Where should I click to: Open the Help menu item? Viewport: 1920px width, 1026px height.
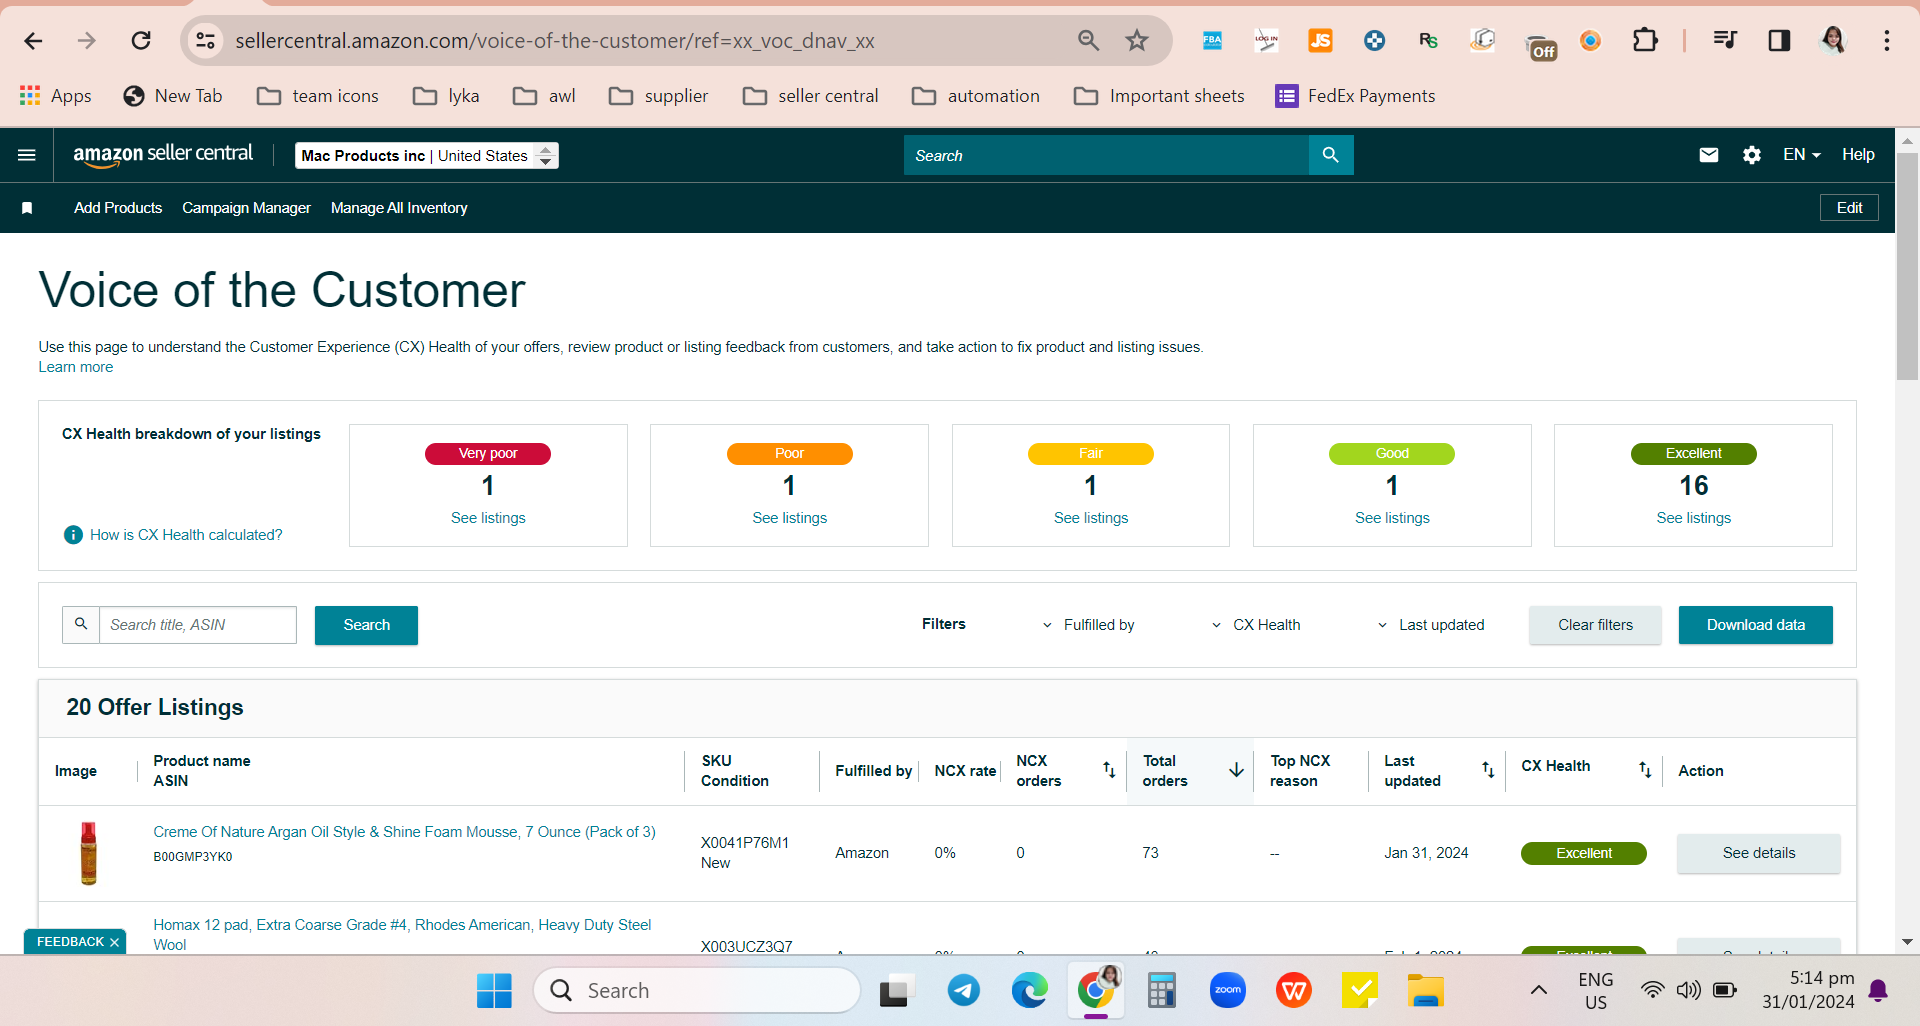click(1858, 155)
